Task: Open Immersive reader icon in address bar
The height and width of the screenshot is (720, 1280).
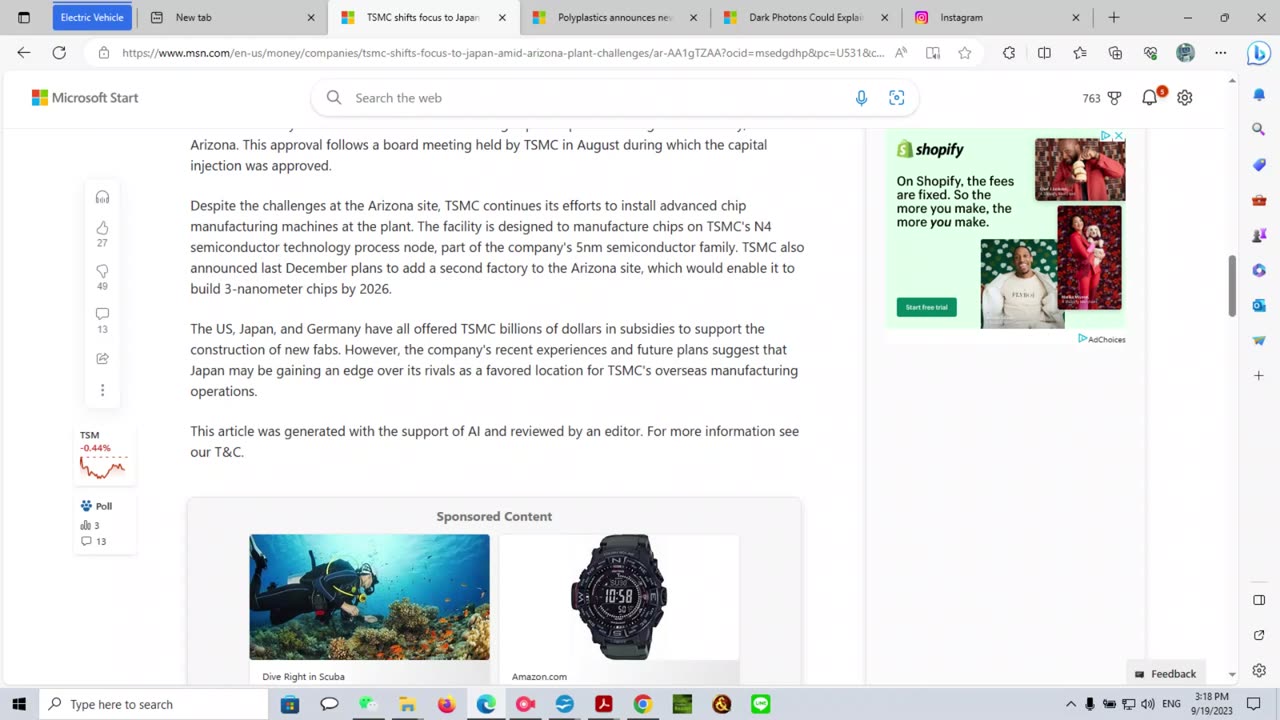Action: click(933, 53)
